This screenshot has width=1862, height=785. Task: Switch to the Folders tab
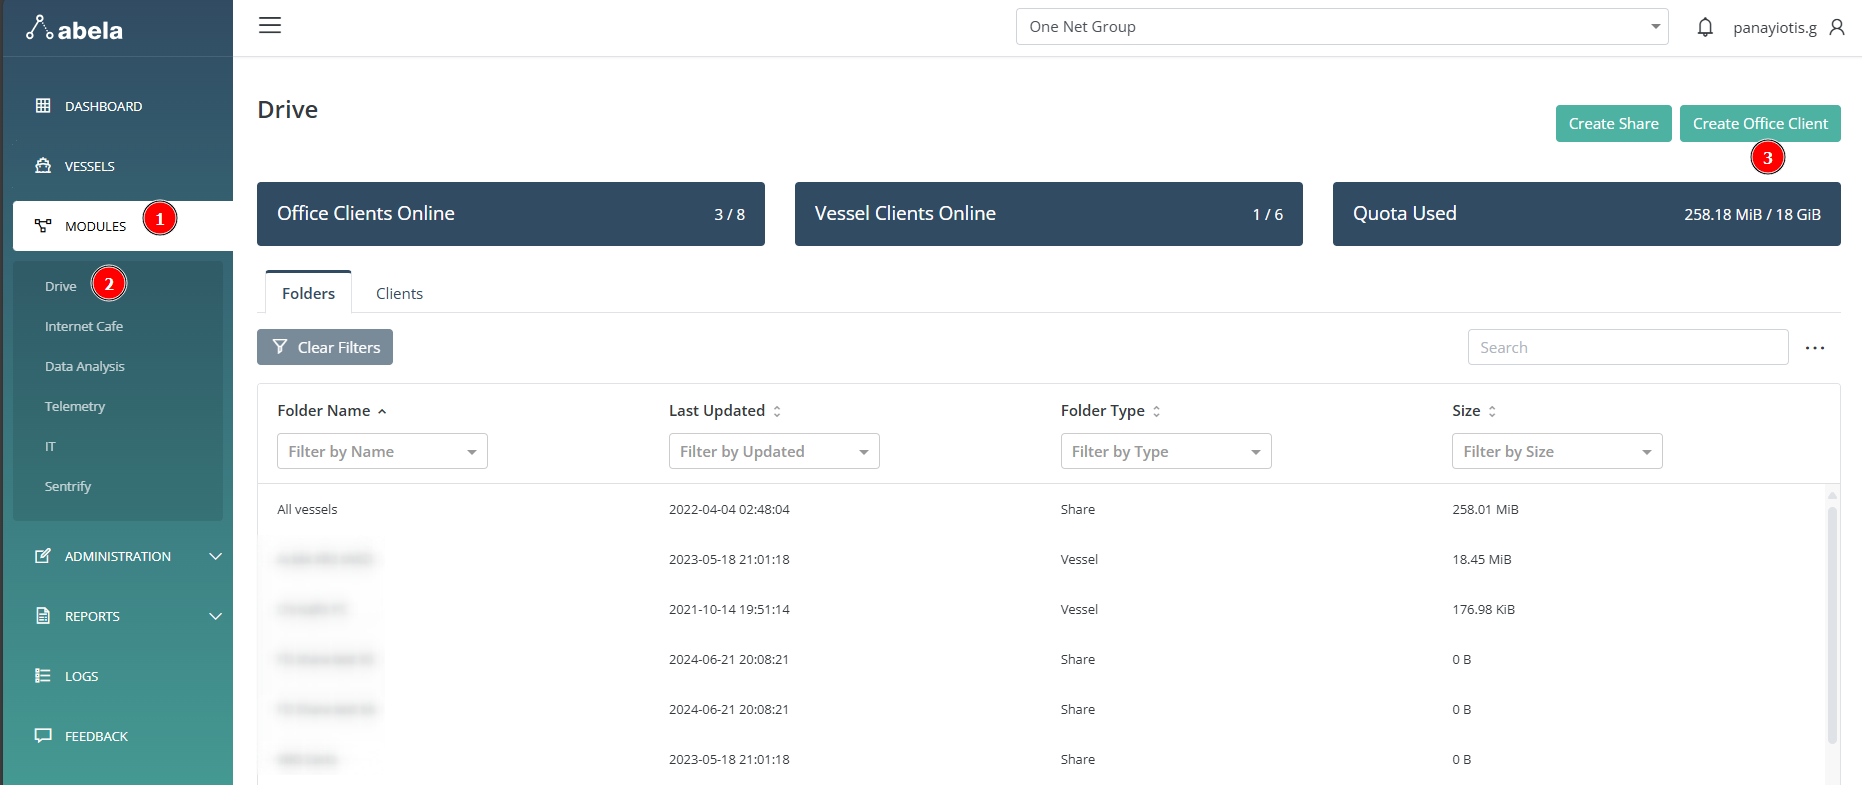308,292
